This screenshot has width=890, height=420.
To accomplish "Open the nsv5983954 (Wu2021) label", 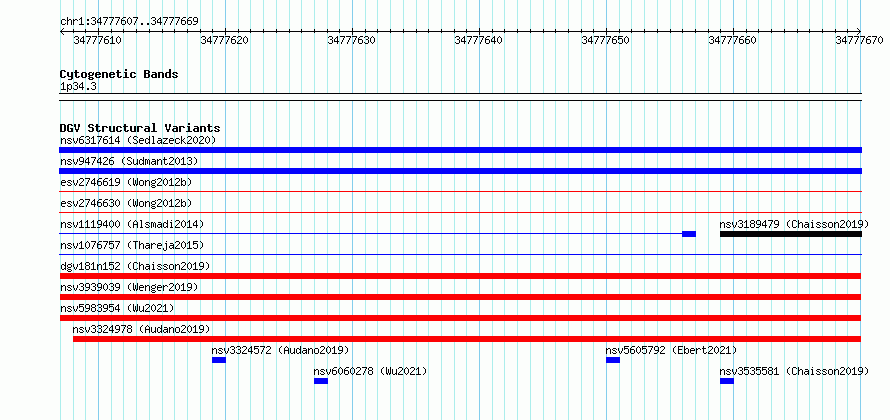I will (117, 308).
